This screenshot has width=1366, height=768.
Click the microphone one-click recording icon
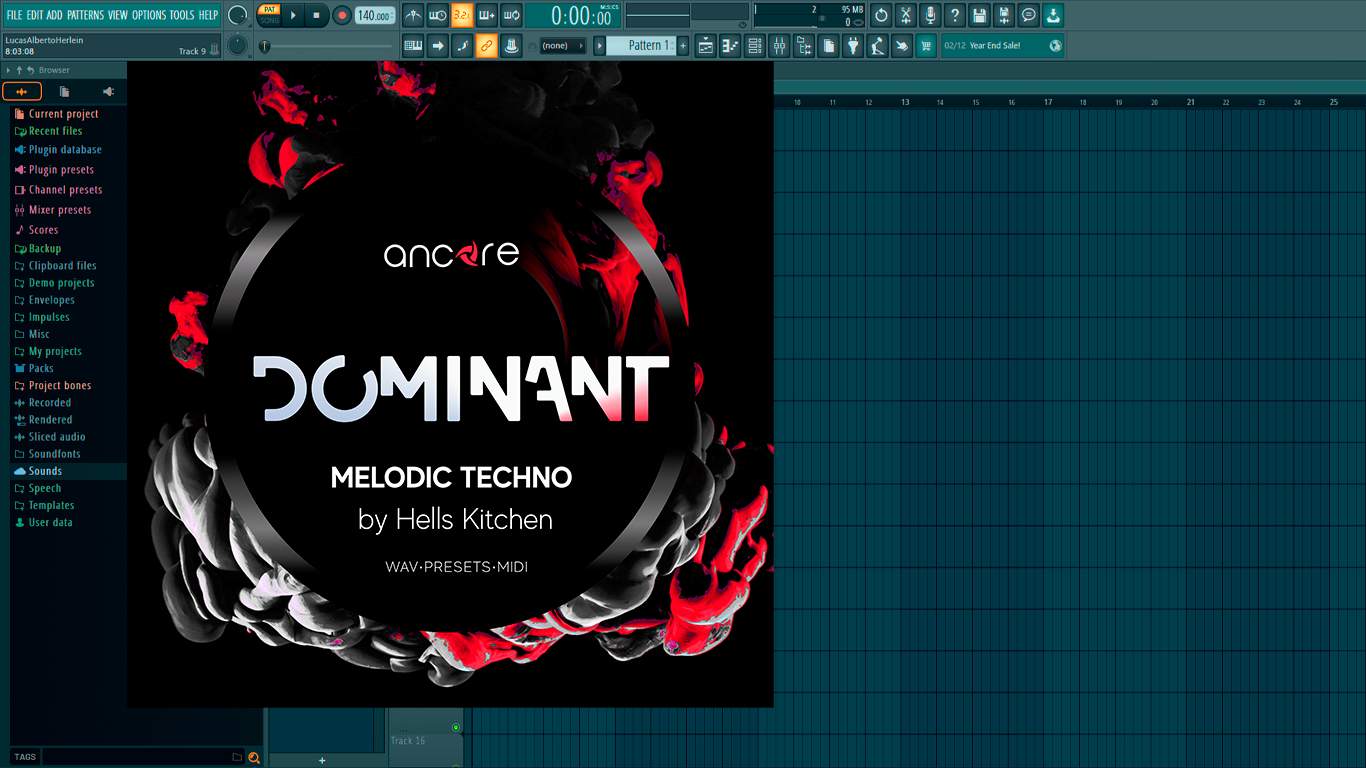pyautogui.click(x=930, y=15)
